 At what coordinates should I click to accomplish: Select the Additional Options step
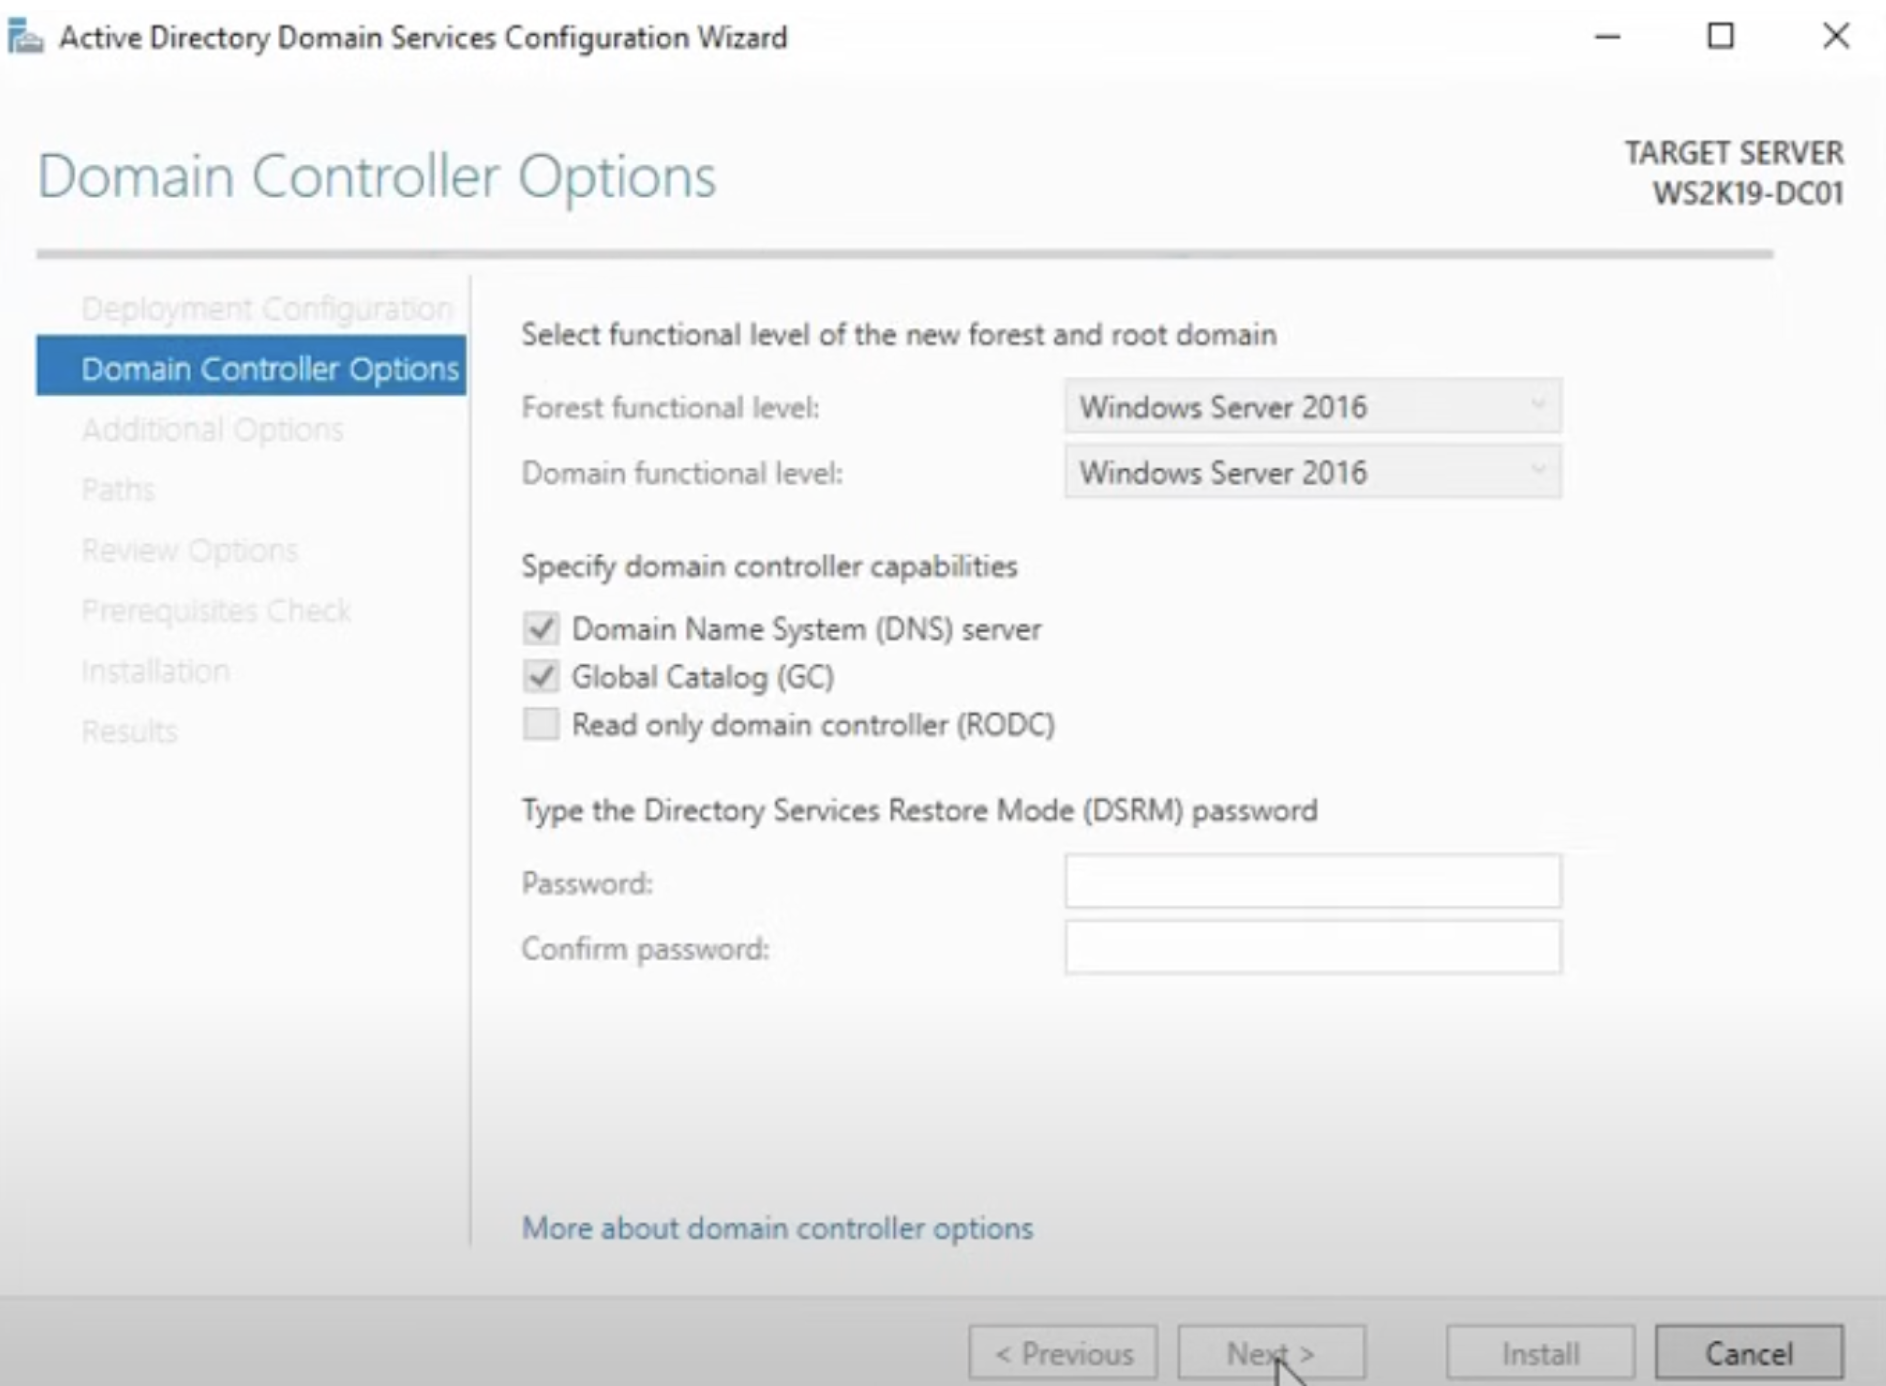click(x=213, y=429)
